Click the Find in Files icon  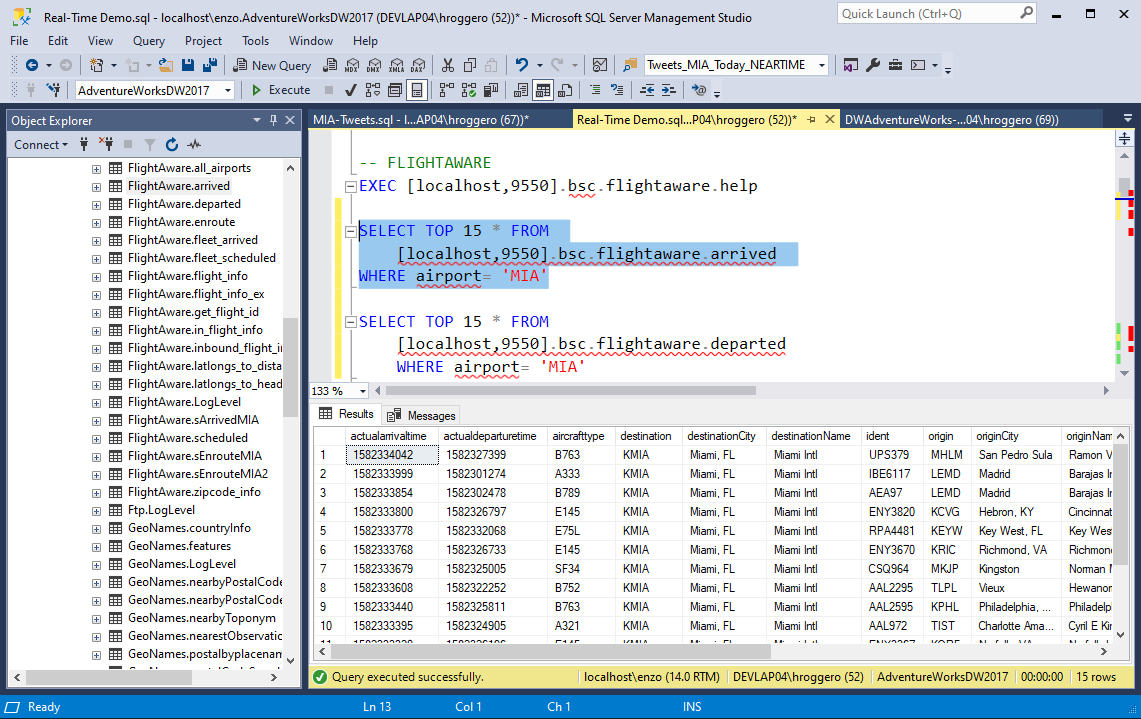[x=630, y=65]
